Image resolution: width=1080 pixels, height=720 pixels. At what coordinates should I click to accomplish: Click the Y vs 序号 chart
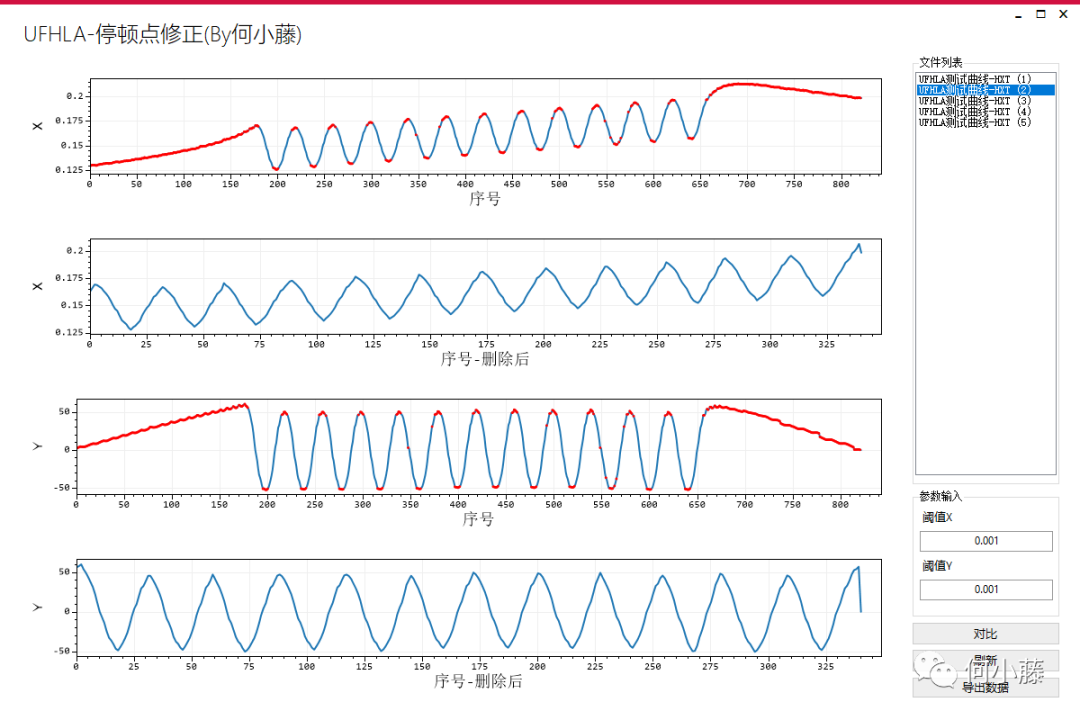(x=479, y=446)
